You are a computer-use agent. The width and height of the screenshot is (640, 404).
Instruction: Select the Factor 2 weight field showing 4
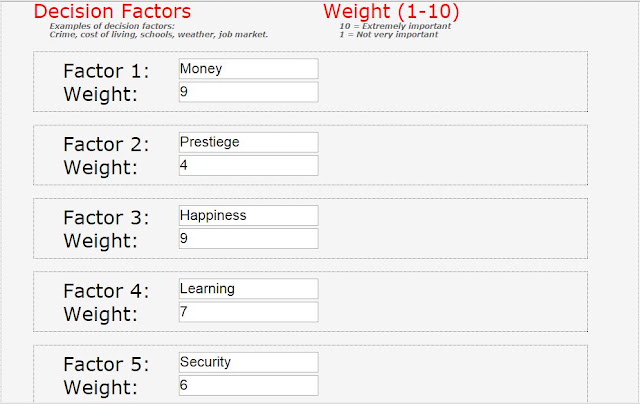[x=249, y=165]
